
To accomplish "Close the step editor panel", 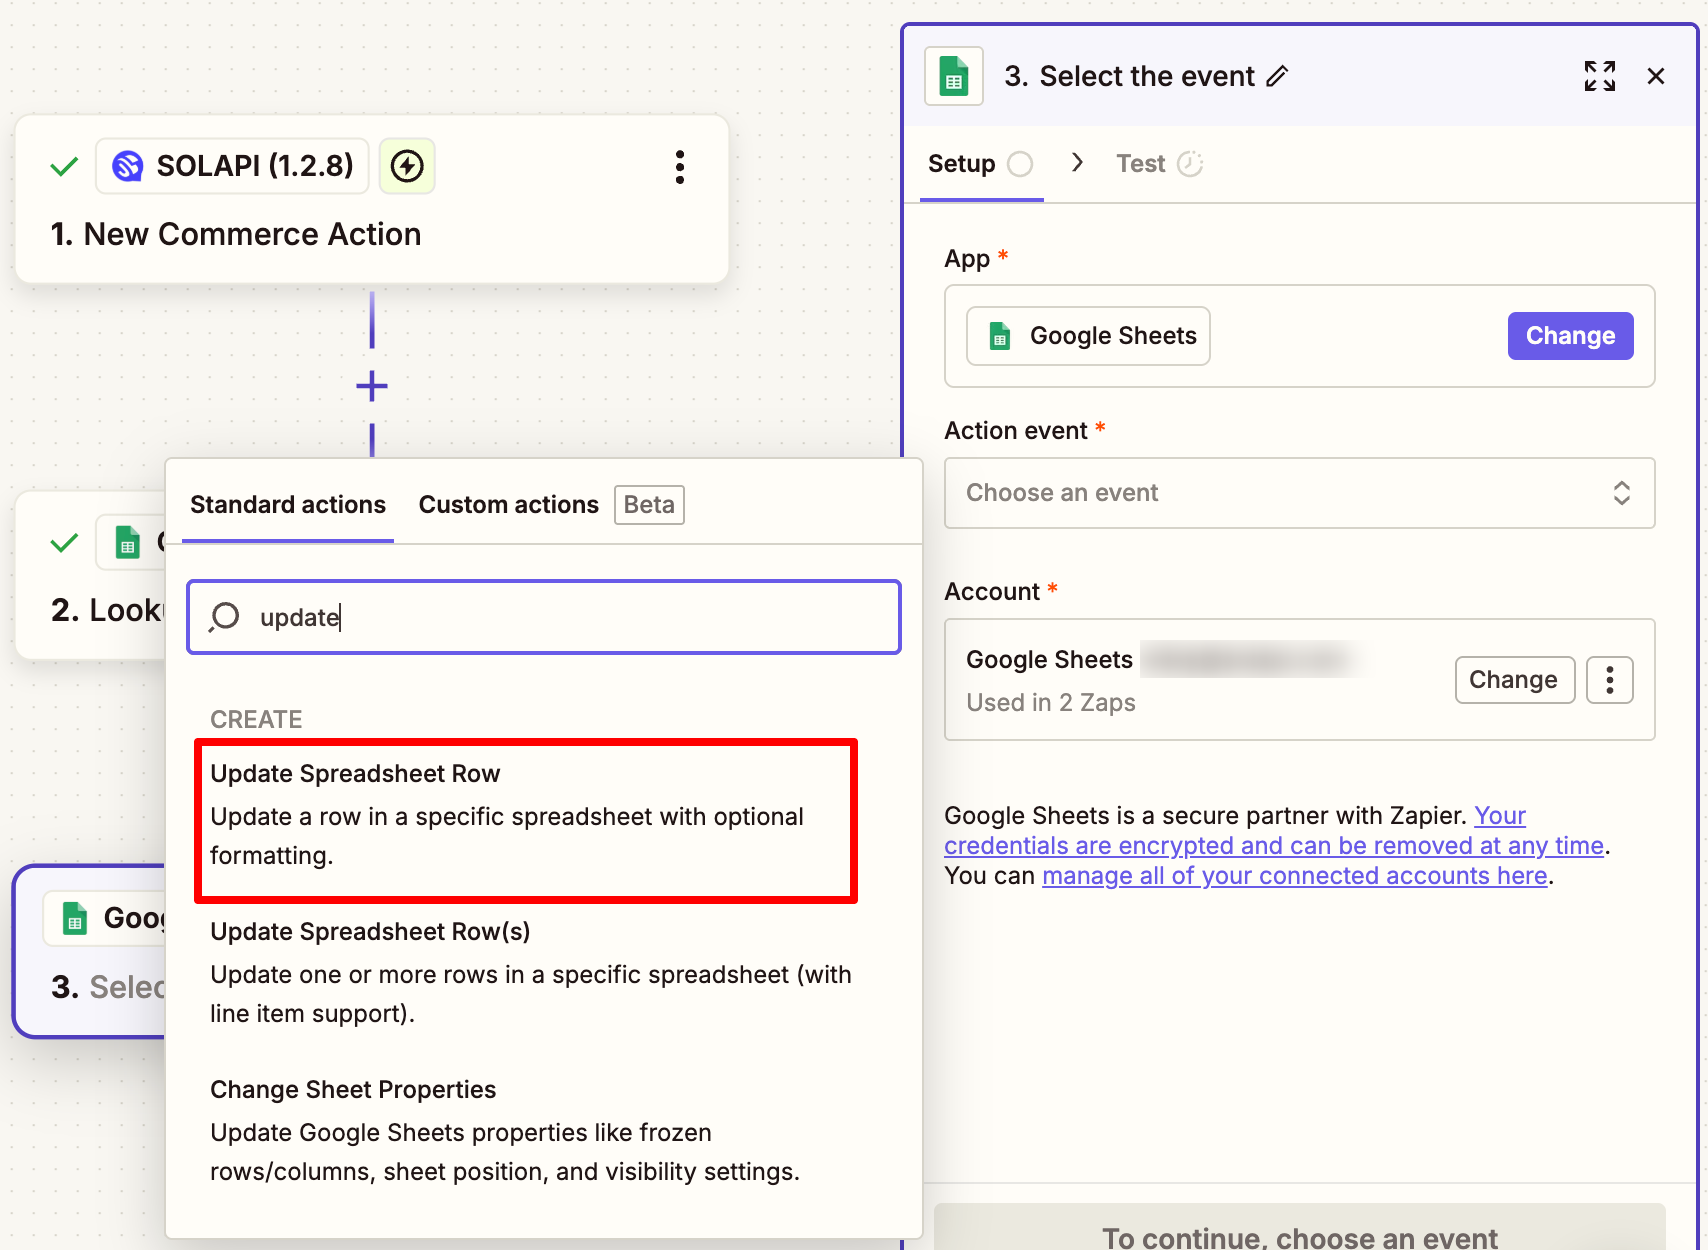I will (1656, 76).
